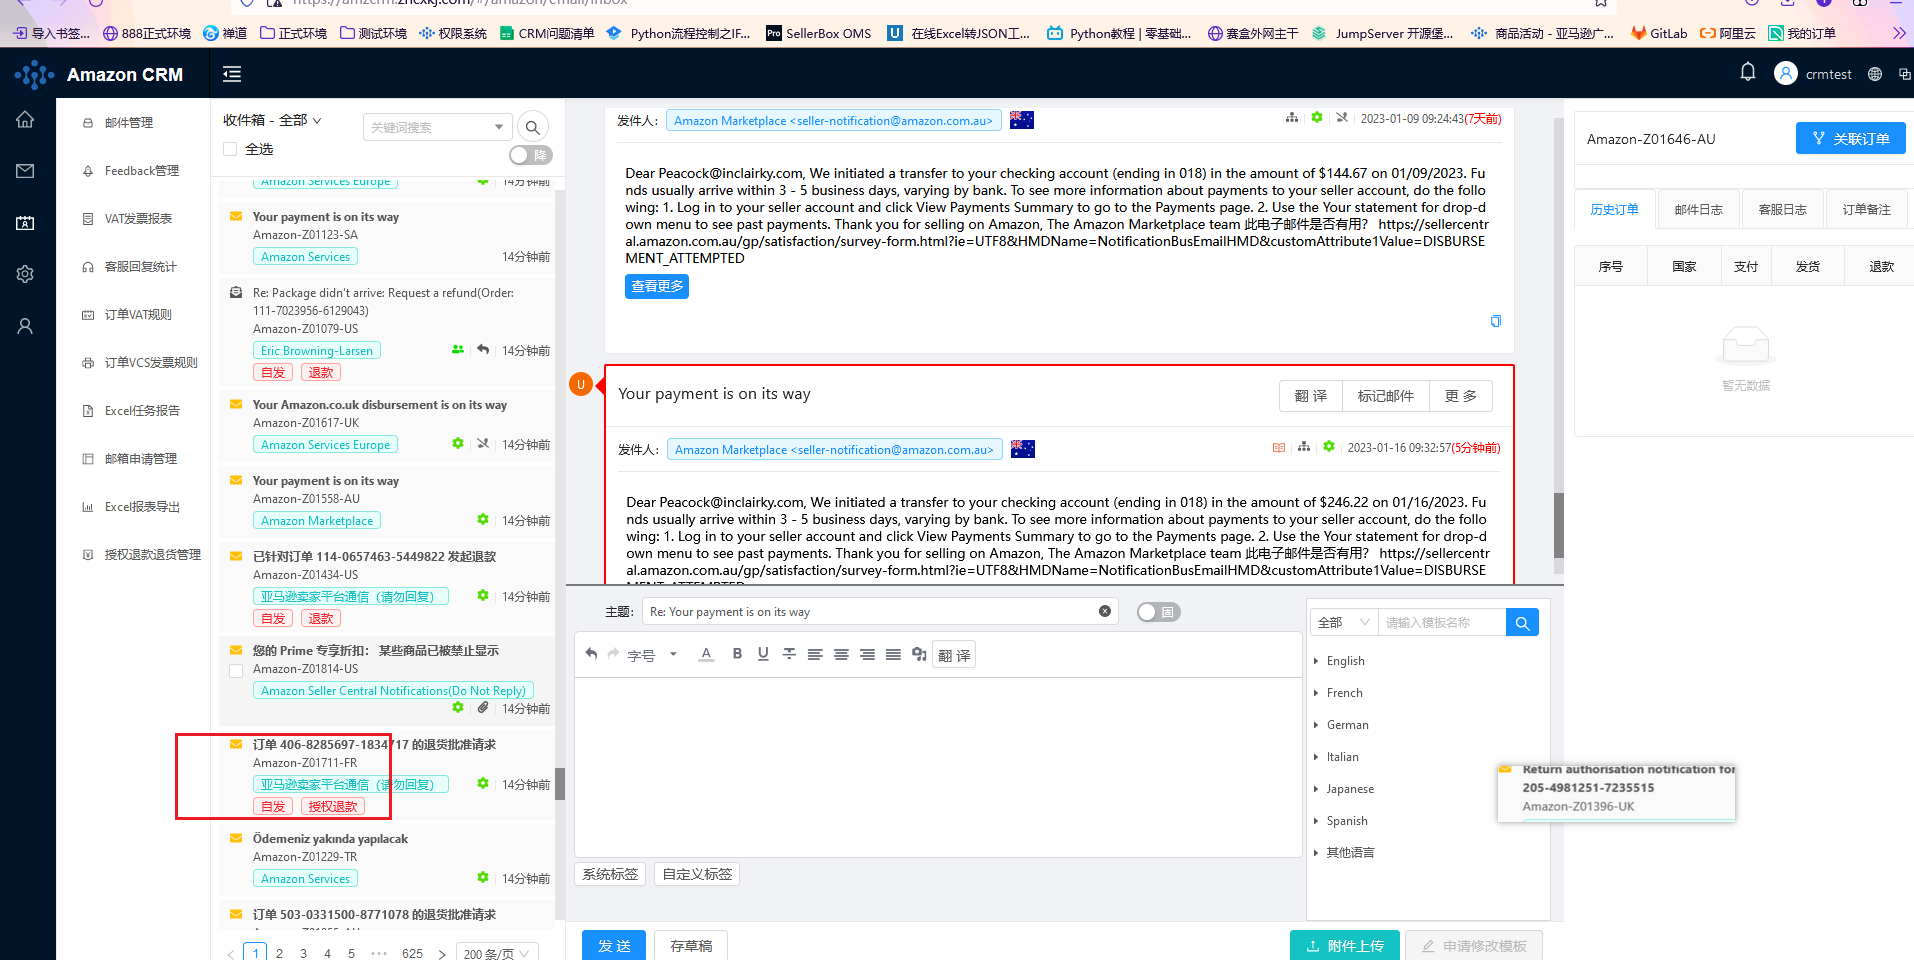Undo the last edit in the reply editor
Viewport: 1914px width, 960px height.
click(591, 654)
